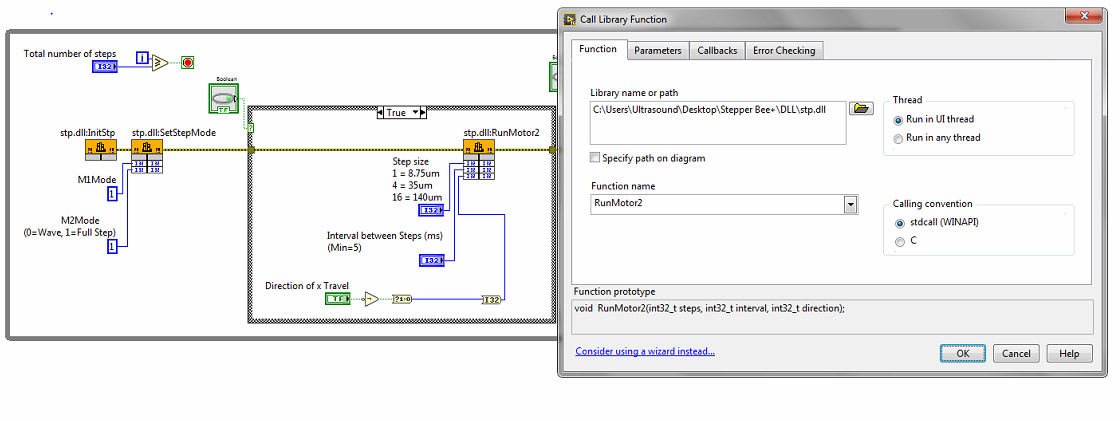Click the Interval between Steps I32 terminal
This screenshot has height=421, width=1120.
[431, 261]
